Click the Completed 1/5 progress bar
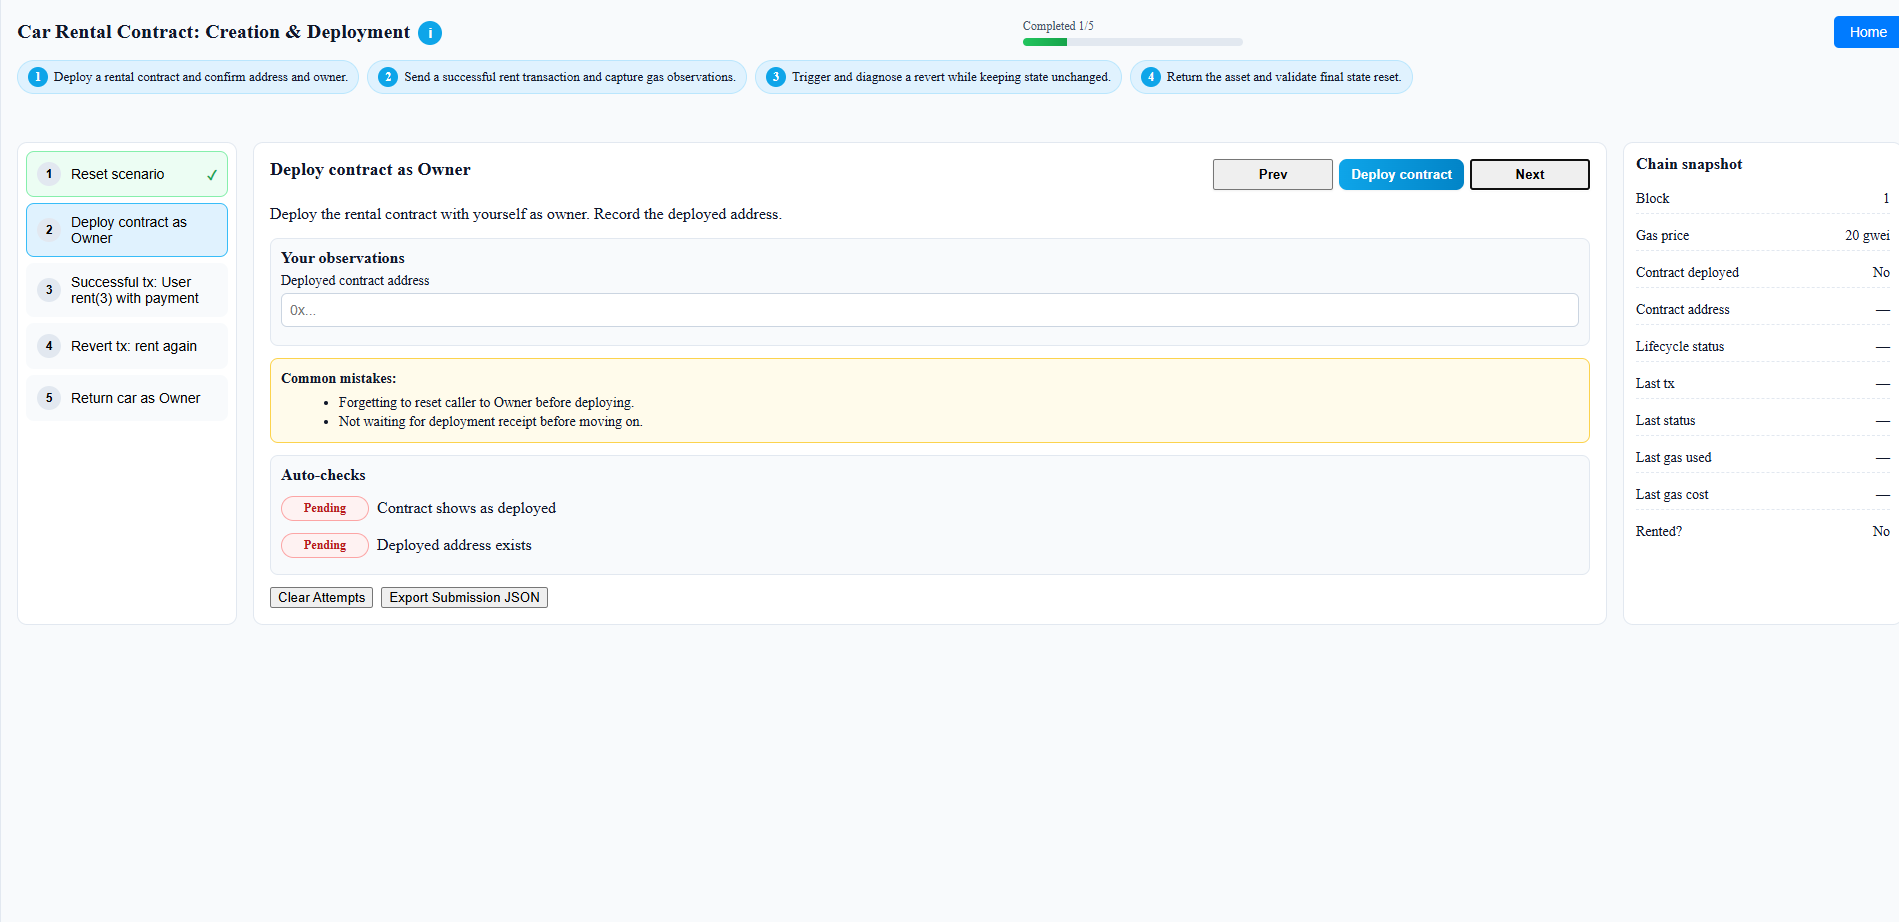The height and width of the screenshot is (922, 1899). [x=1132, y=42]
